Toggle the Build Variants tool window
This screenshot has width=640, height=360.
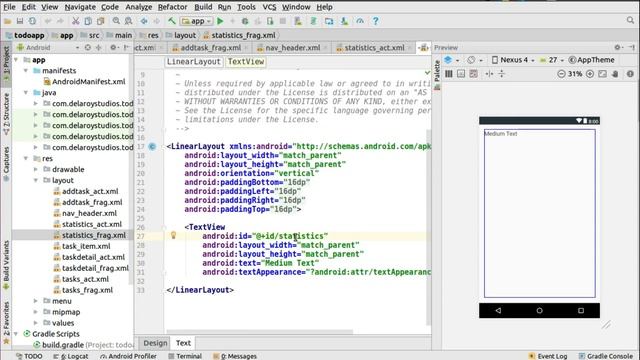[6, 264]
